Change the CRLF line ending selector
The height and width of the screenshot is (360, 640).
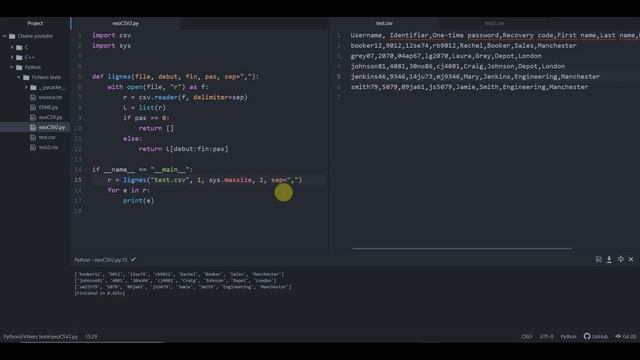pos(527,337)
